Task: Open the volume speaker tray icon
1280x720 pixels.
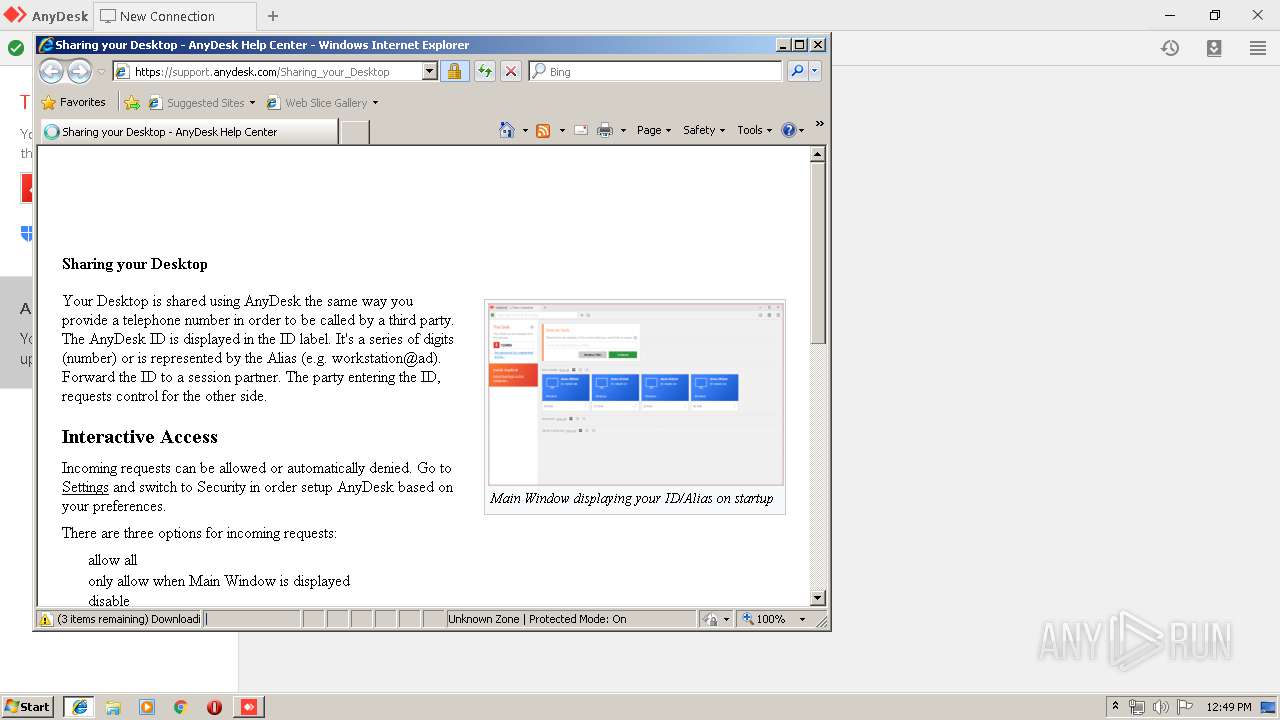Action: [x=1161, y=707]
